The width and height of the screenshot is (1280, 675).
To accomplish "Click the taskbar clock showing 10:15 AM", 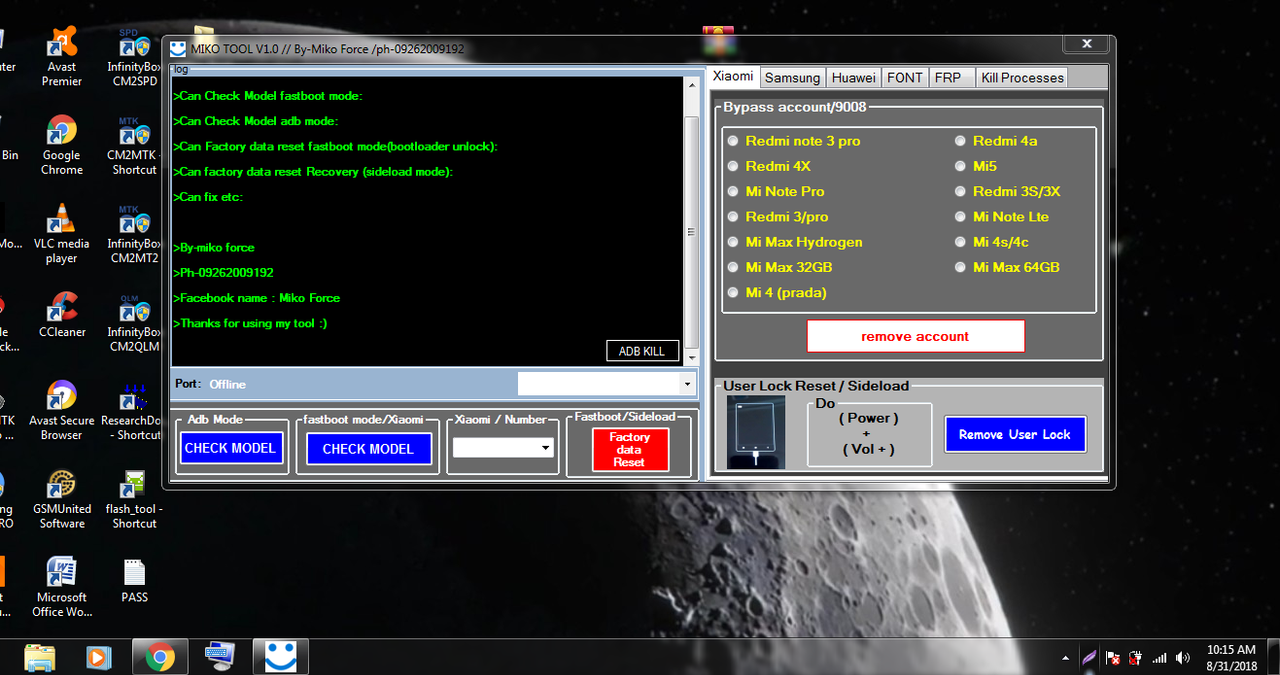I will 1231,657.
